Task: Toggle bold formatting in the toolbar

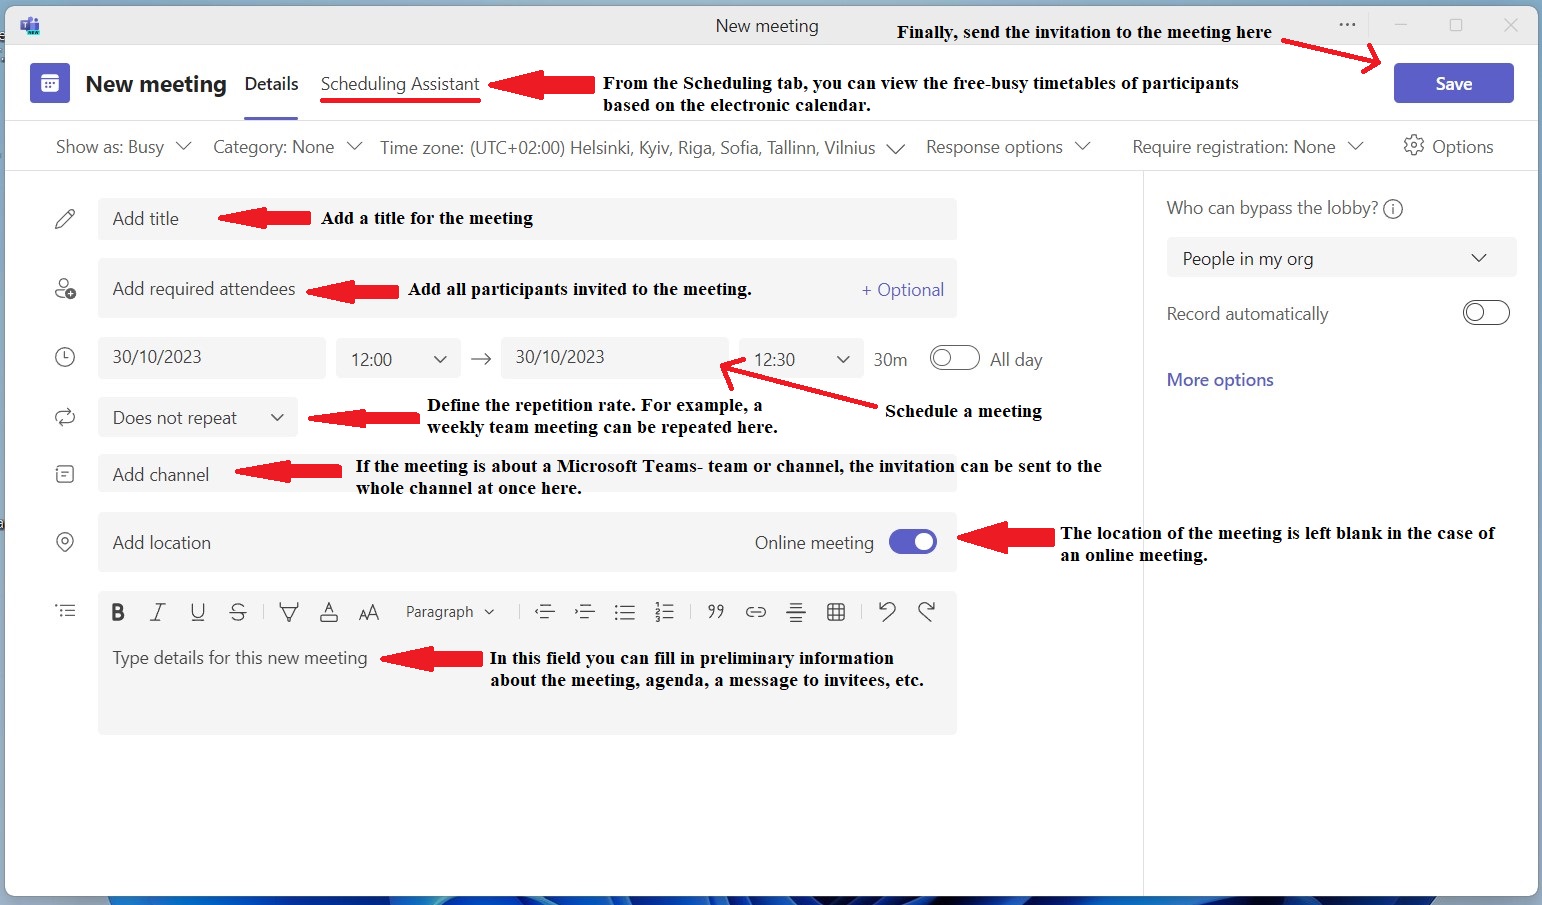Action: (x=118, y=612)
